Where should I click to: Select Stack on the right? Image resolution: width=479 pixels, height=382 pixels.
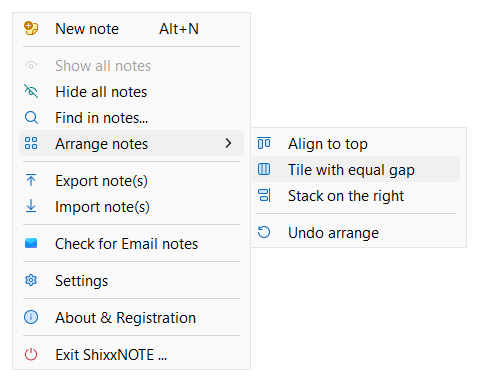click(356, 196)
